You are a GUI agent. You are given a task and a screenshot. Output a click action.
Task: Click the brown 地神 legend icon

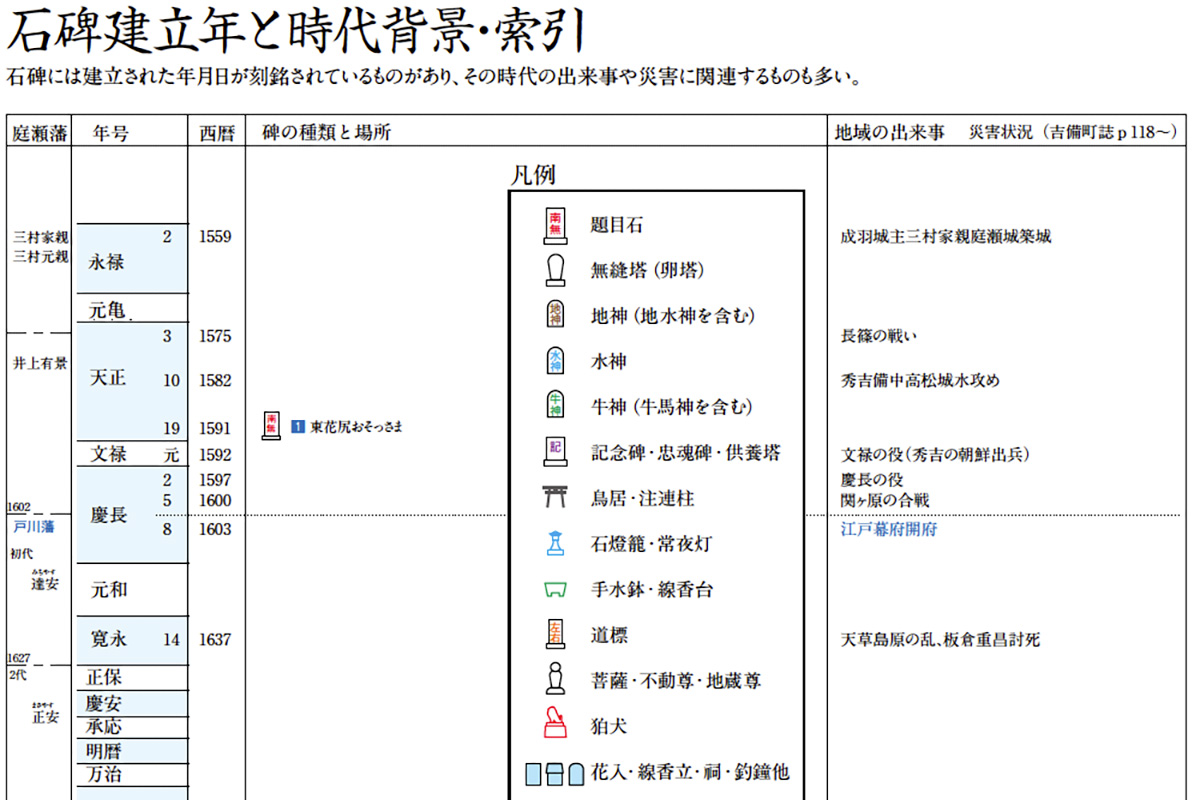[x=555, y=316]
